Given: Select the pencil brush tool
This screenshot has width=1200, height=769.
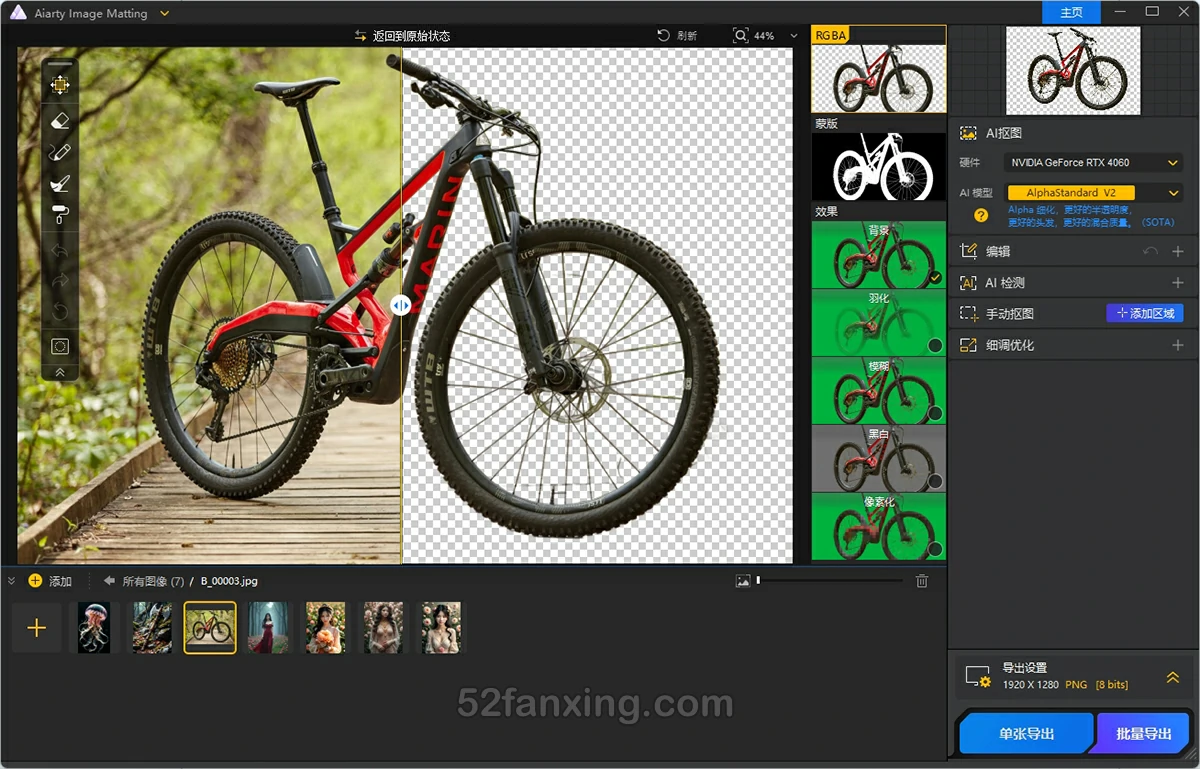Looking at the screenshot, I should tap(60, 152).
